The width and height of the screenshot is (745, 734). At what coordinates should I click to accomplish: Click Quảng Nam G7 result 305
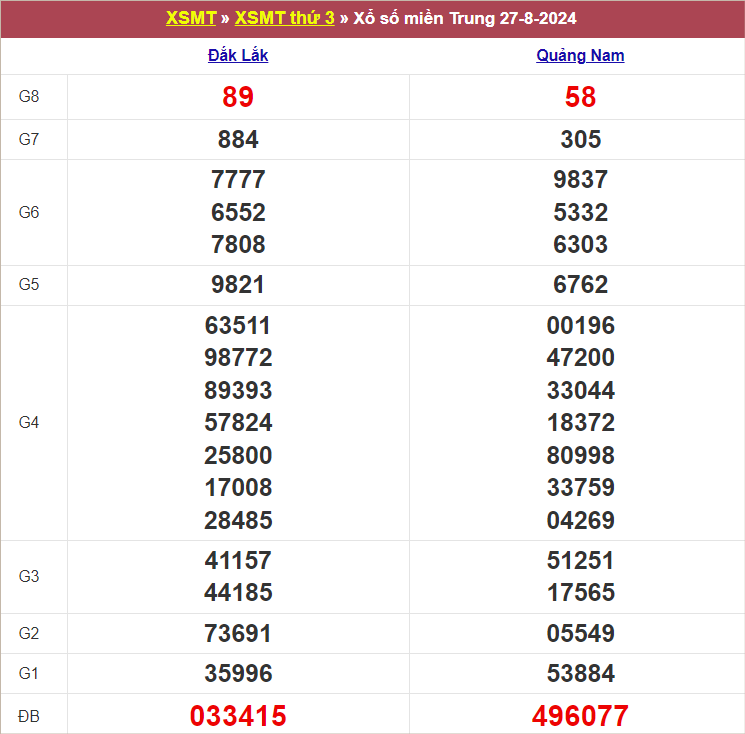coord(581,140)
